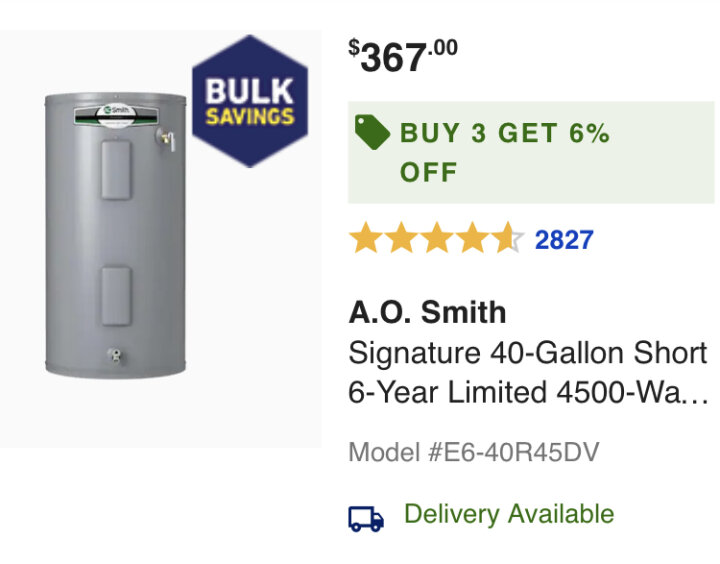Open the A.O. Smith brand name

[x=428, y=312]
